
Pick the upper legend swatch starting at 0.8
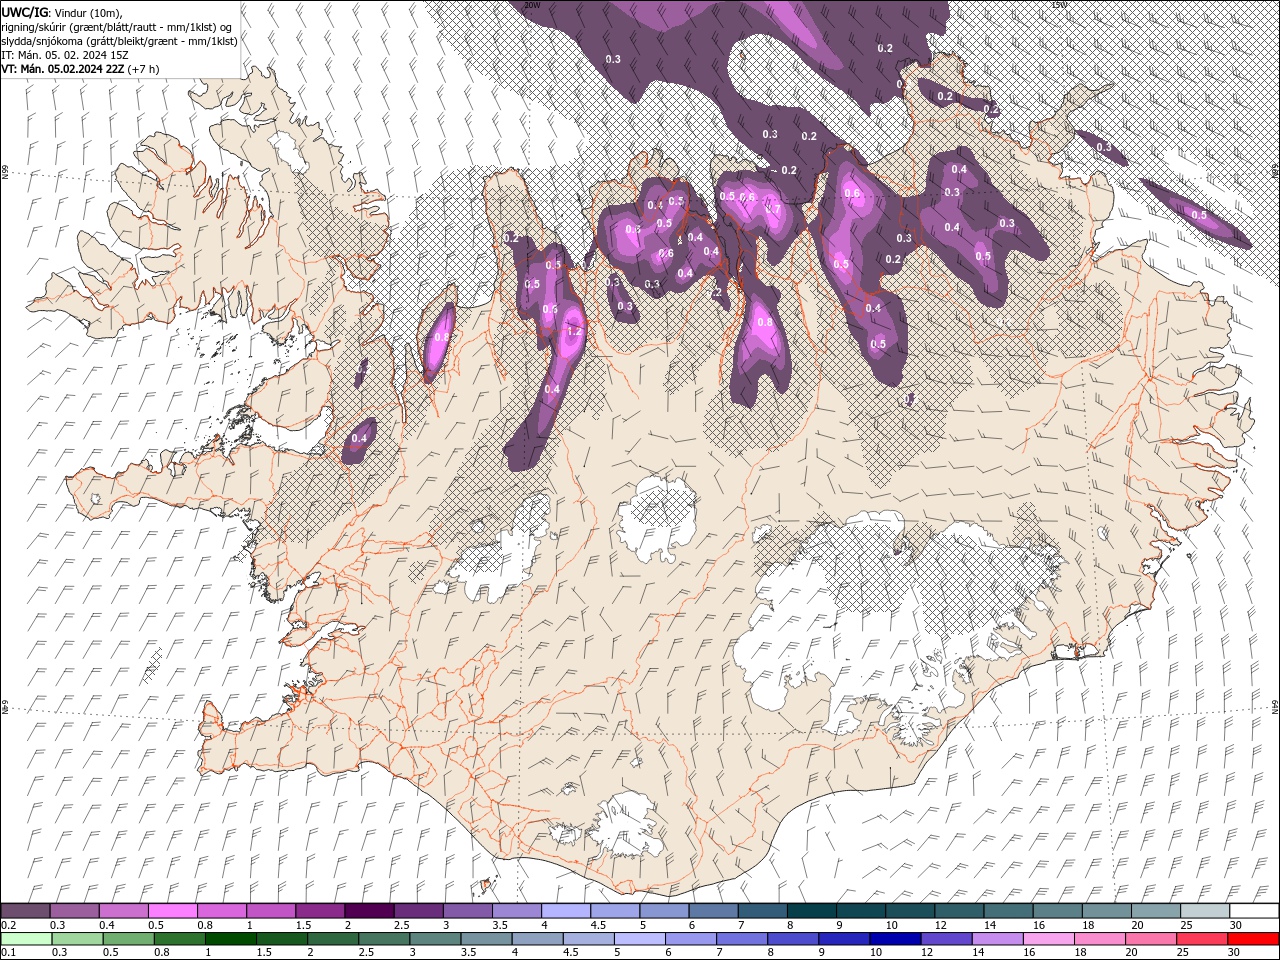tap(222, 911)
